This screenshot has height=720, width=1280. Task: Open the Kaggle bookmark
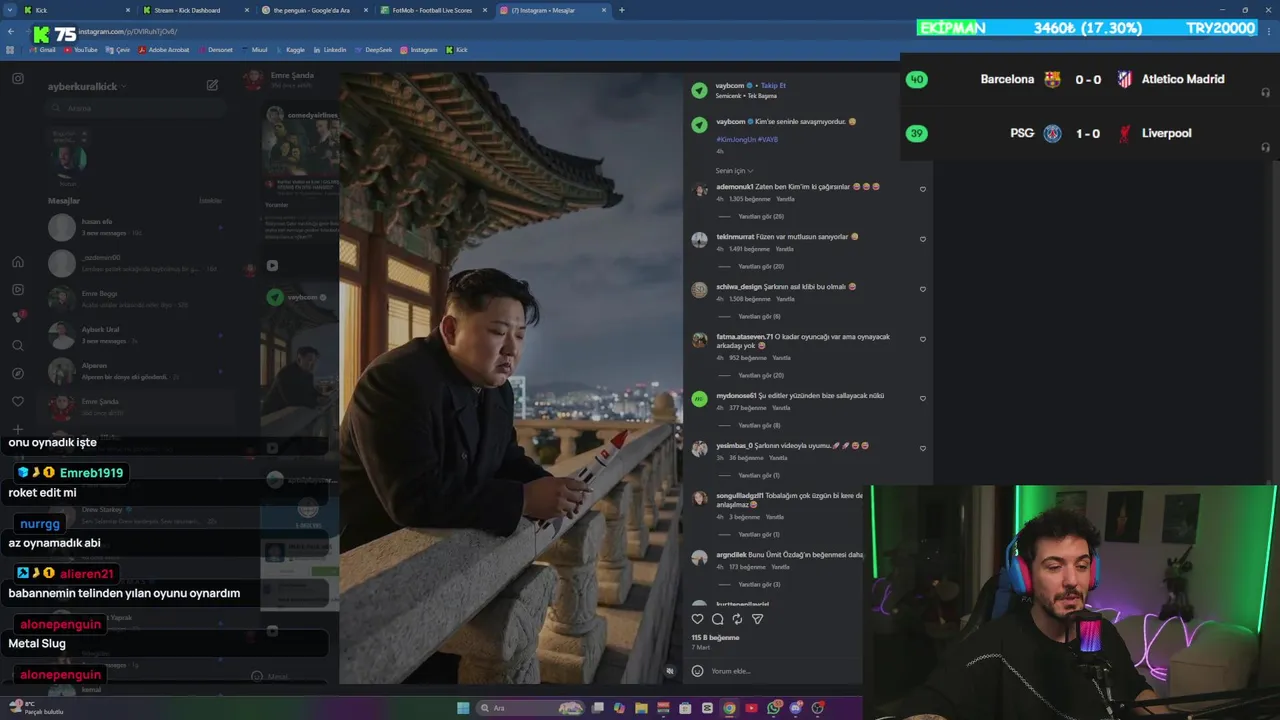tap(290, 50)
